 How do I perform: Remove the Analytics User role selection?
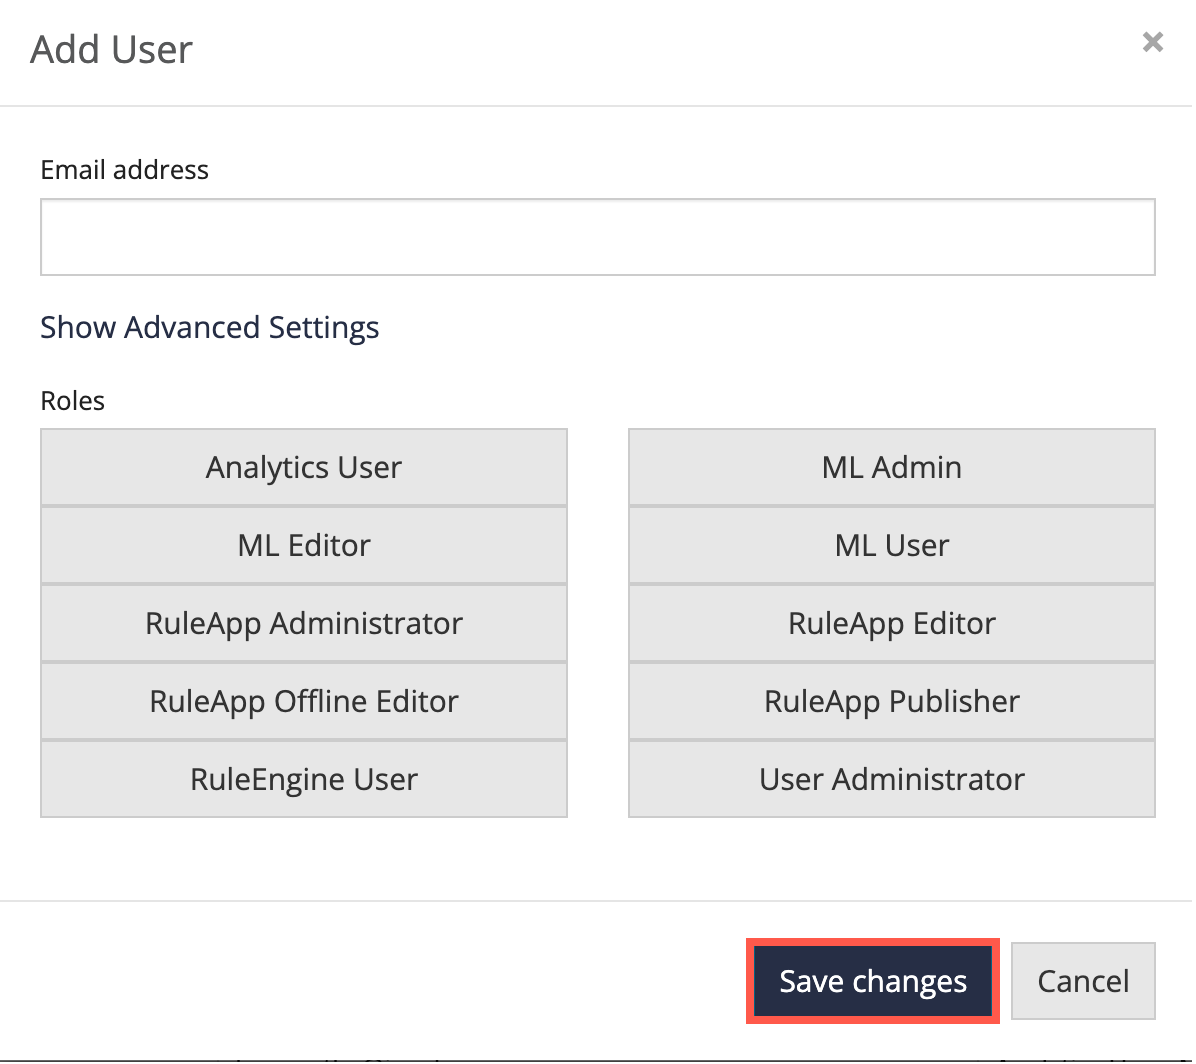click(x=303, y=466)
